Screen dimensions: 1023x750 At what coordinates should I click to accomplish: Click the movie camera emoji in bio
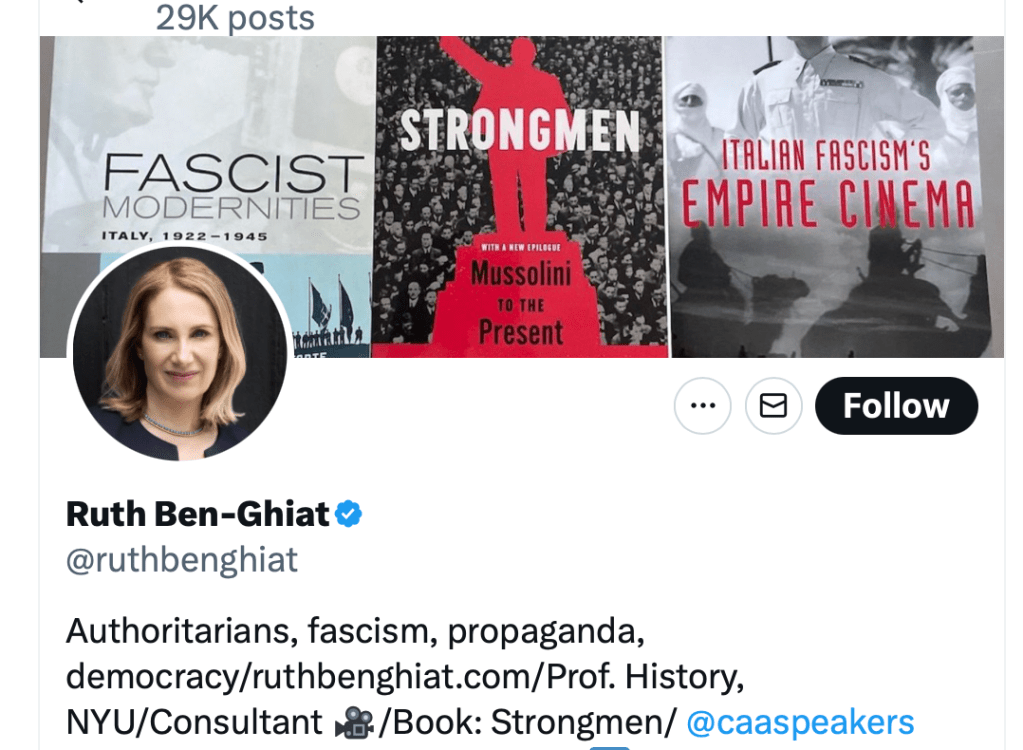click(x=354, y=723)
